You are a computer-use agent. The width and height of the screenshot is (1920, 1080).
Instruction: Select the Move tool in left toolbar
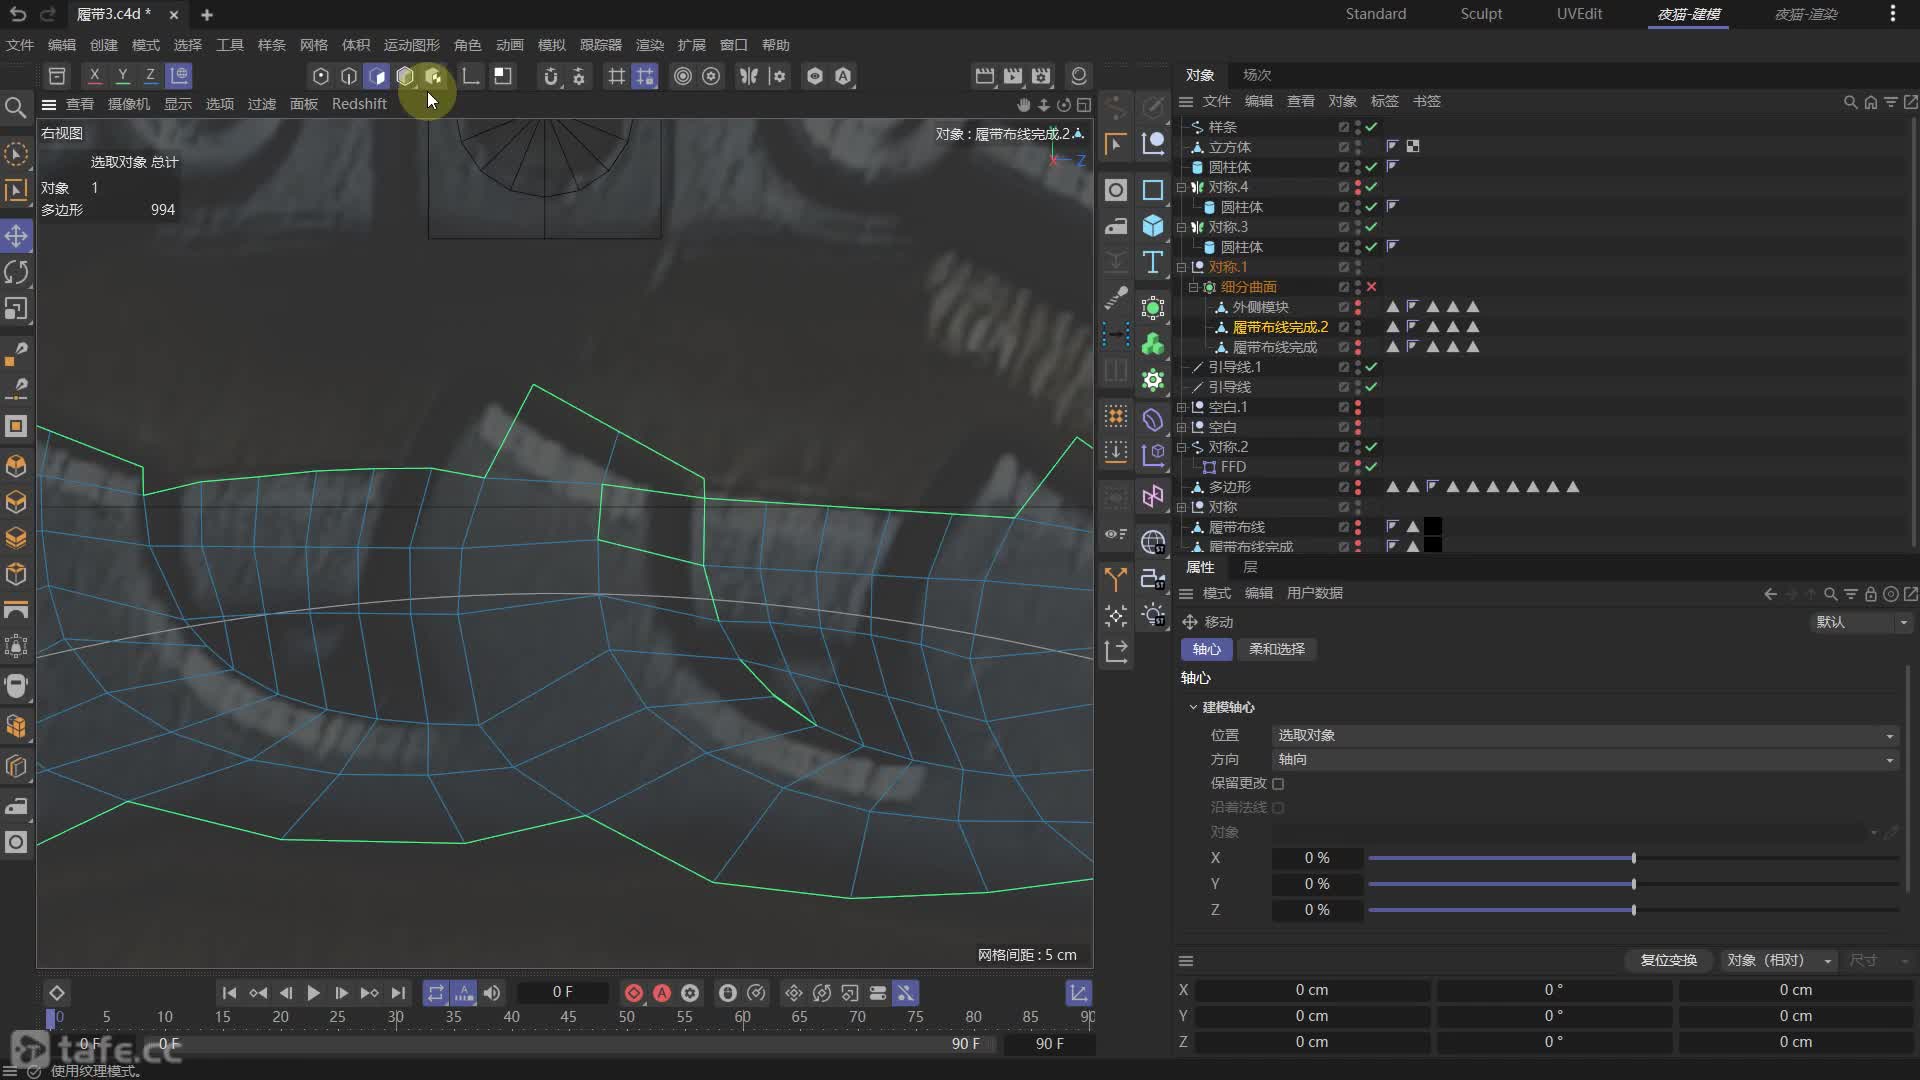pyautogui.click(x=16, y=236)
